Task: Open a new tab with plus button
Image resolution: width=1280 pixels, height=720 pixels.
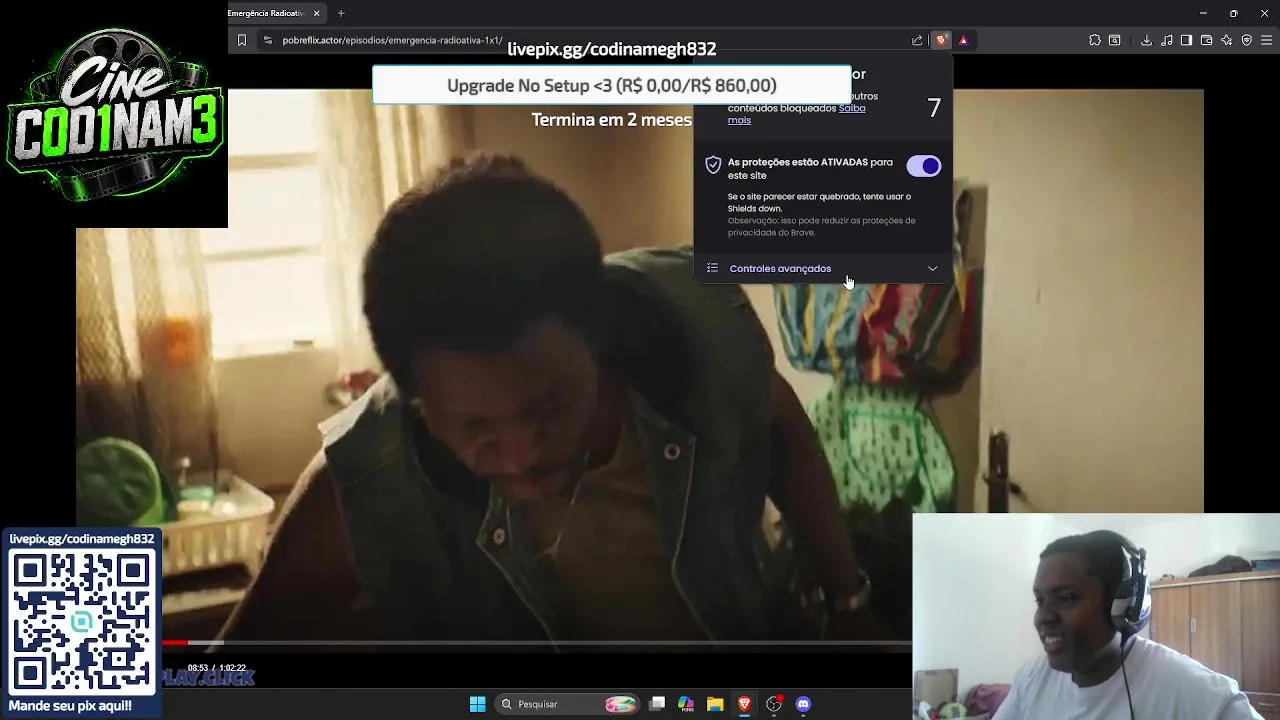Action: [341, 13]
